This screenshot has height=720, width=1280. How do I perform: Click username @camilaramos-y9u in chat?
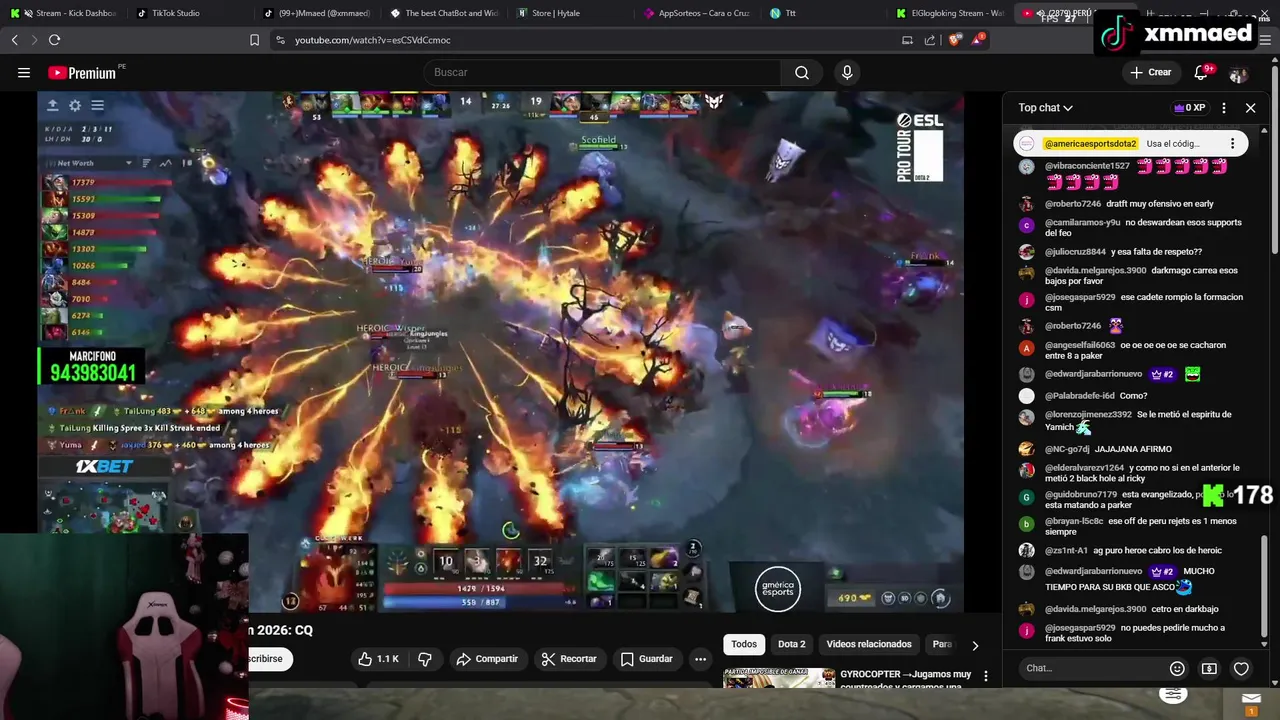point(1083,223)
